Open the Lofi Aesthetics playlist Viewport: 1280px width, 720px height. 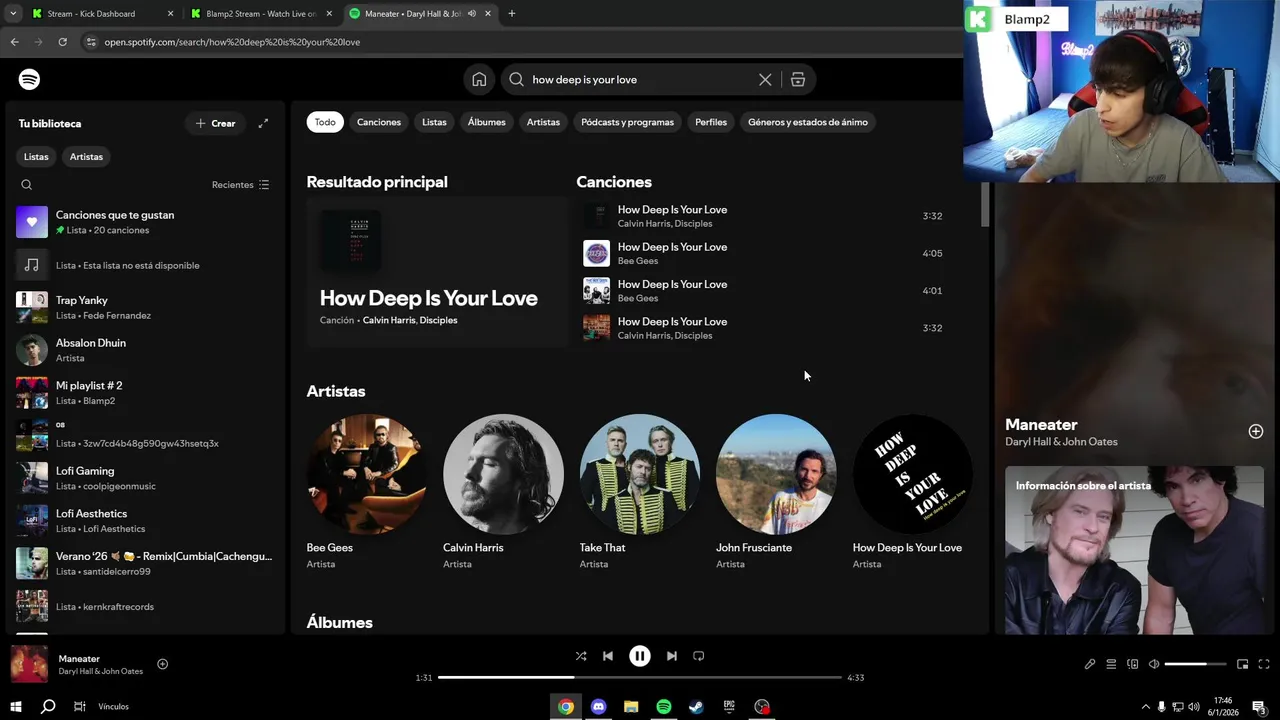(x=145, y=521)
